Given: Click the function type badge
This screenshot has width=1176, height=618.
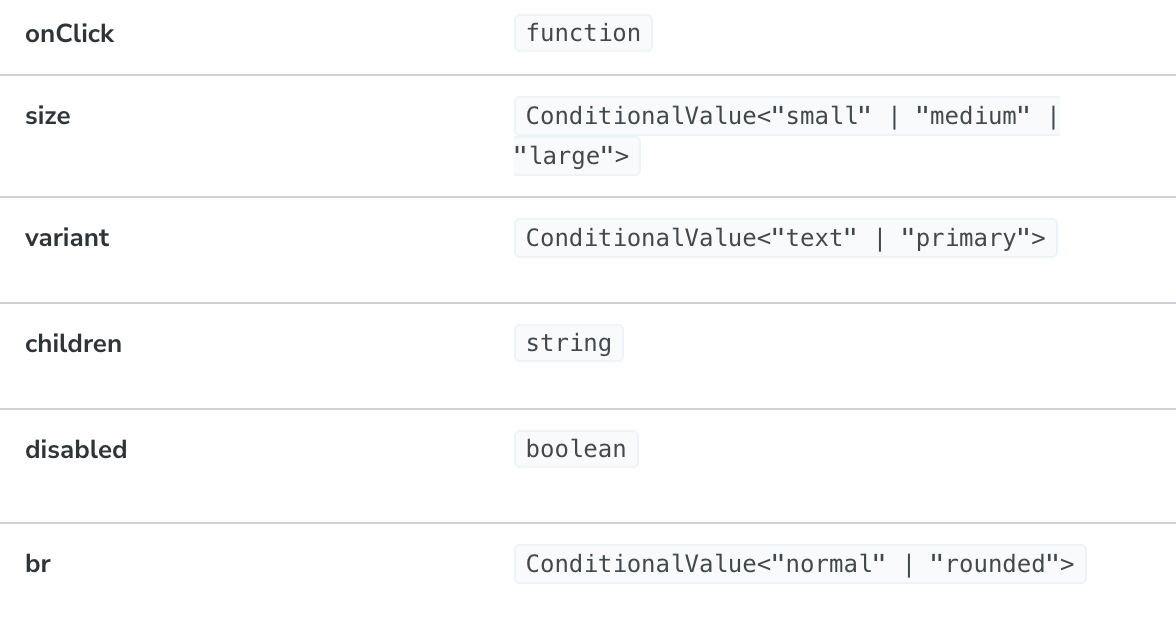Looking at the screenshot, I should click(583, 33).
